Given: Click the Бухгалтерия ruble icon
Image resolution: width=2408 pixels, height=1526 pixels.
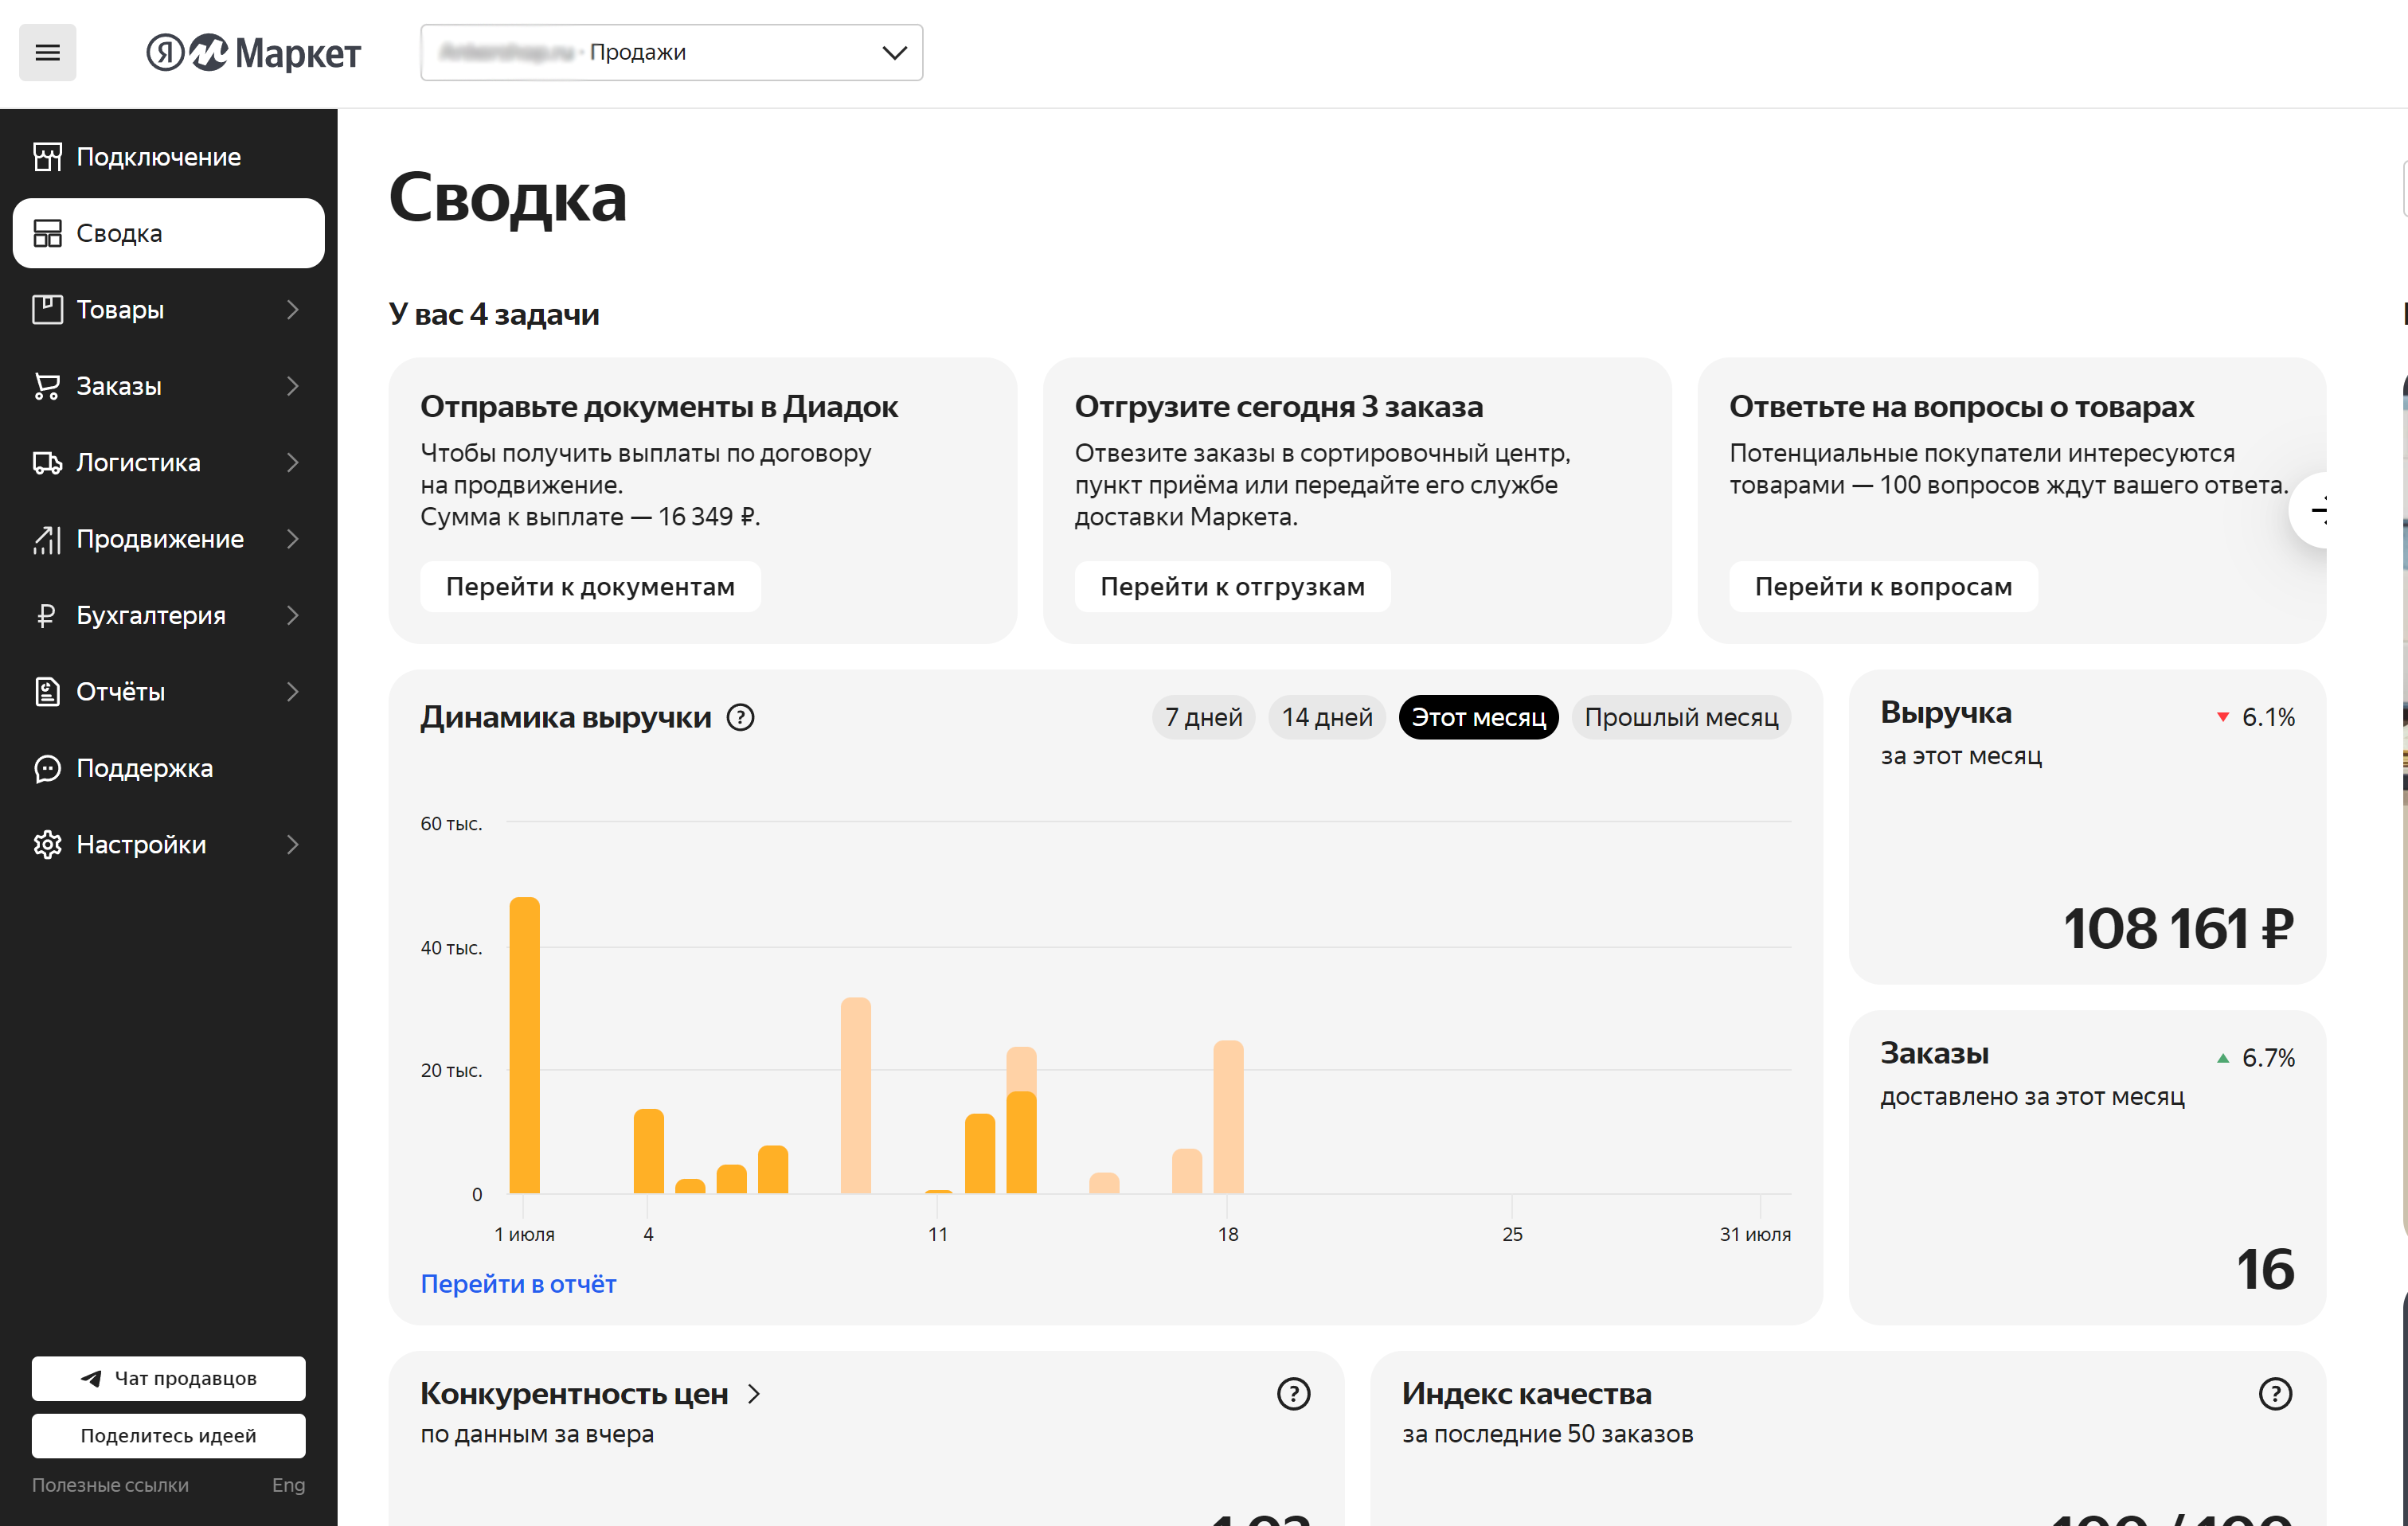Looking at the screenshot, I should 47,616.
